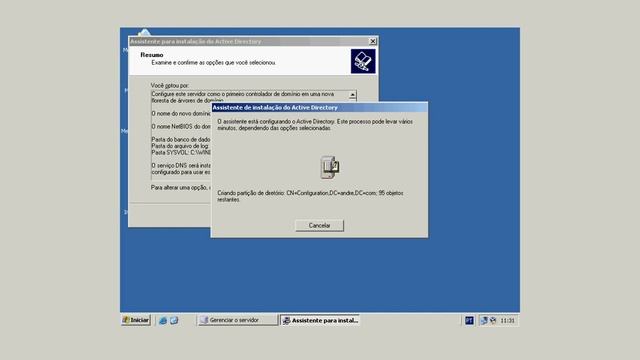Close the Active Directory wizard summary window
640x360 pixels.
[373, 41]
